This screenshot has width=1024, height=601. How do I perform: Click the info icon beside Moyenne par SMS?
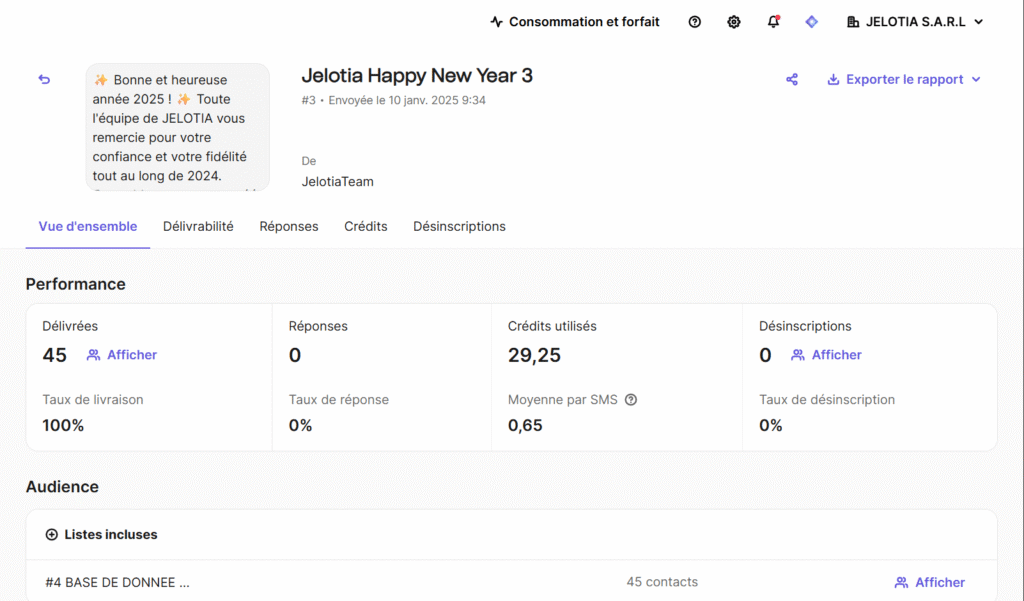coord(631,400)
